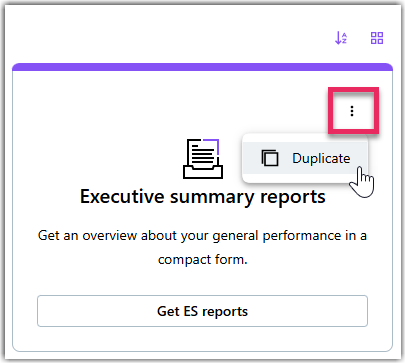Click the word Duplicate in the popup

coord(321,158)
